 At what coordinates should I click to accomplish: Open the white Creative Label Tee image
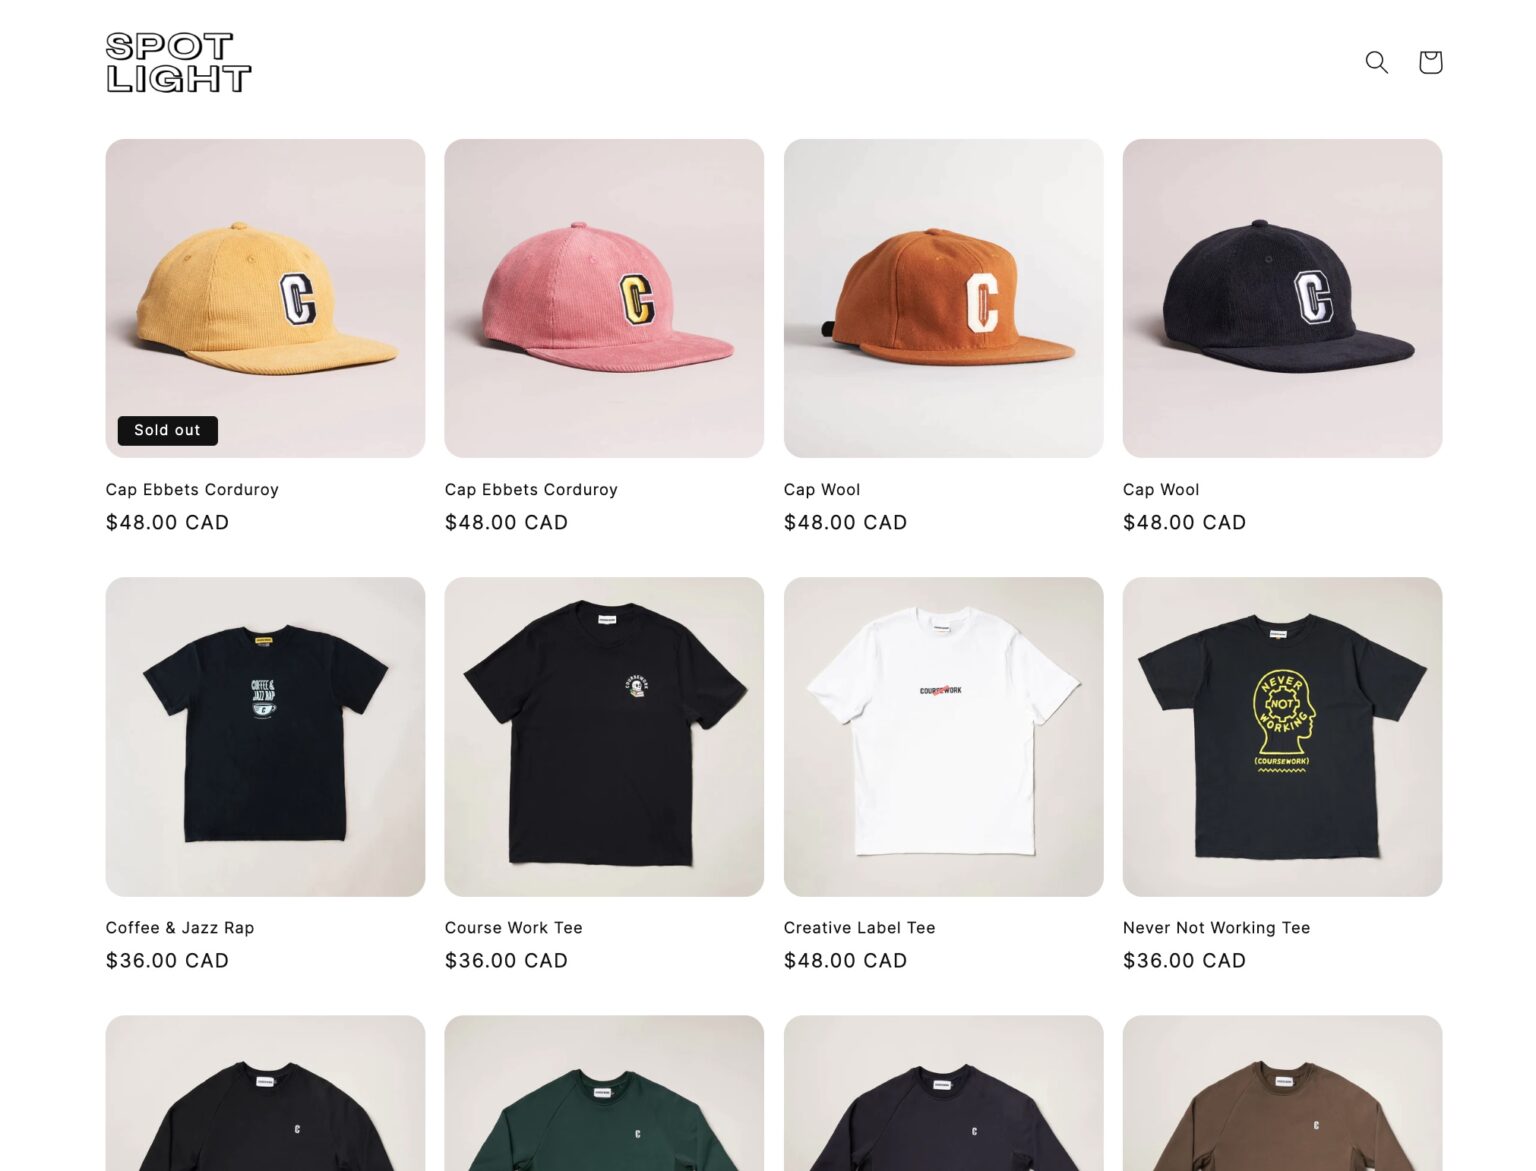pos(943,736)
